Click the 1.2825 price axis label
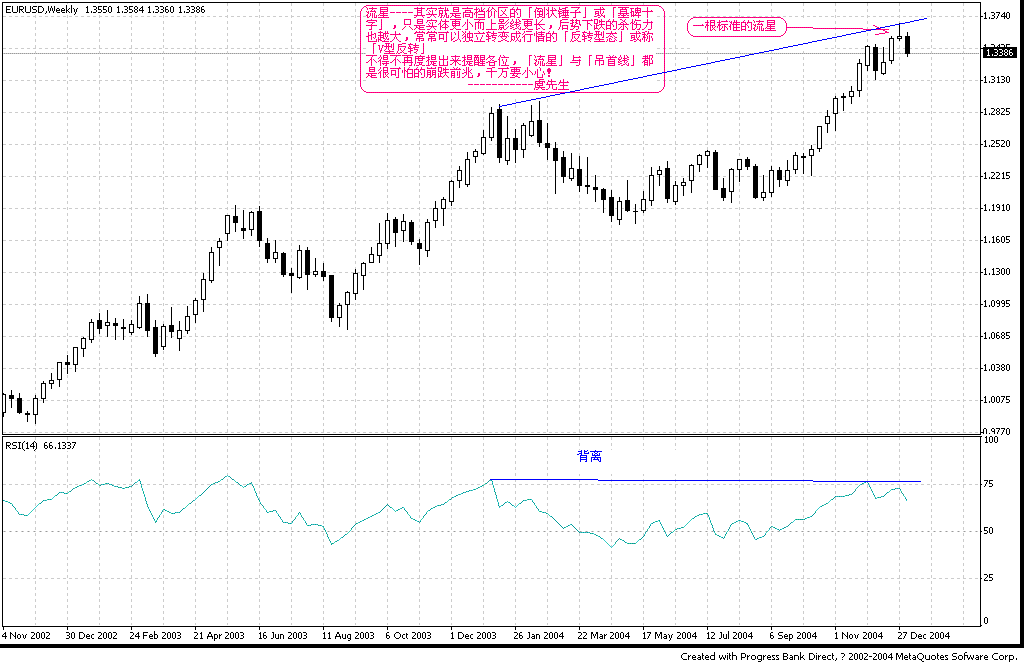 click(999, 112)
